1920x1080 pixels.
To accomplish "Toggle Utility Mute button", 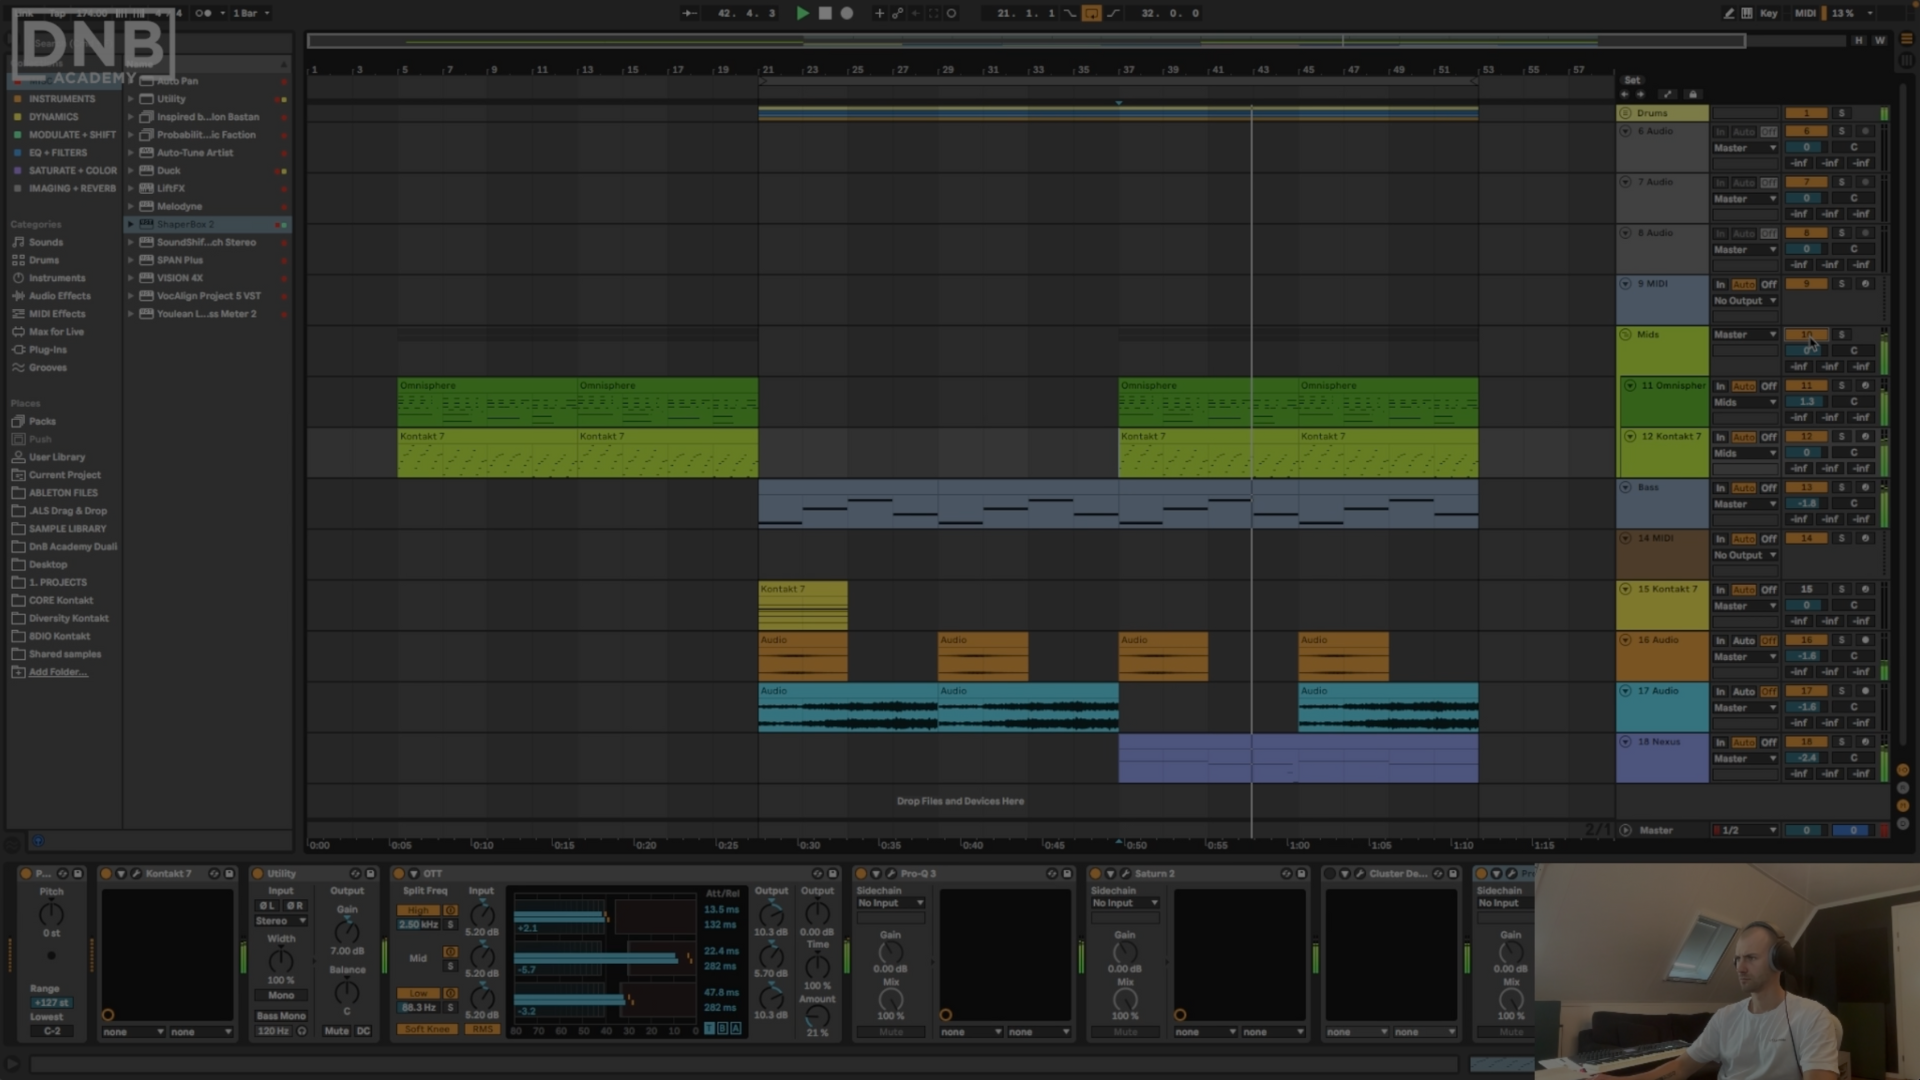I will point(336,1031).
